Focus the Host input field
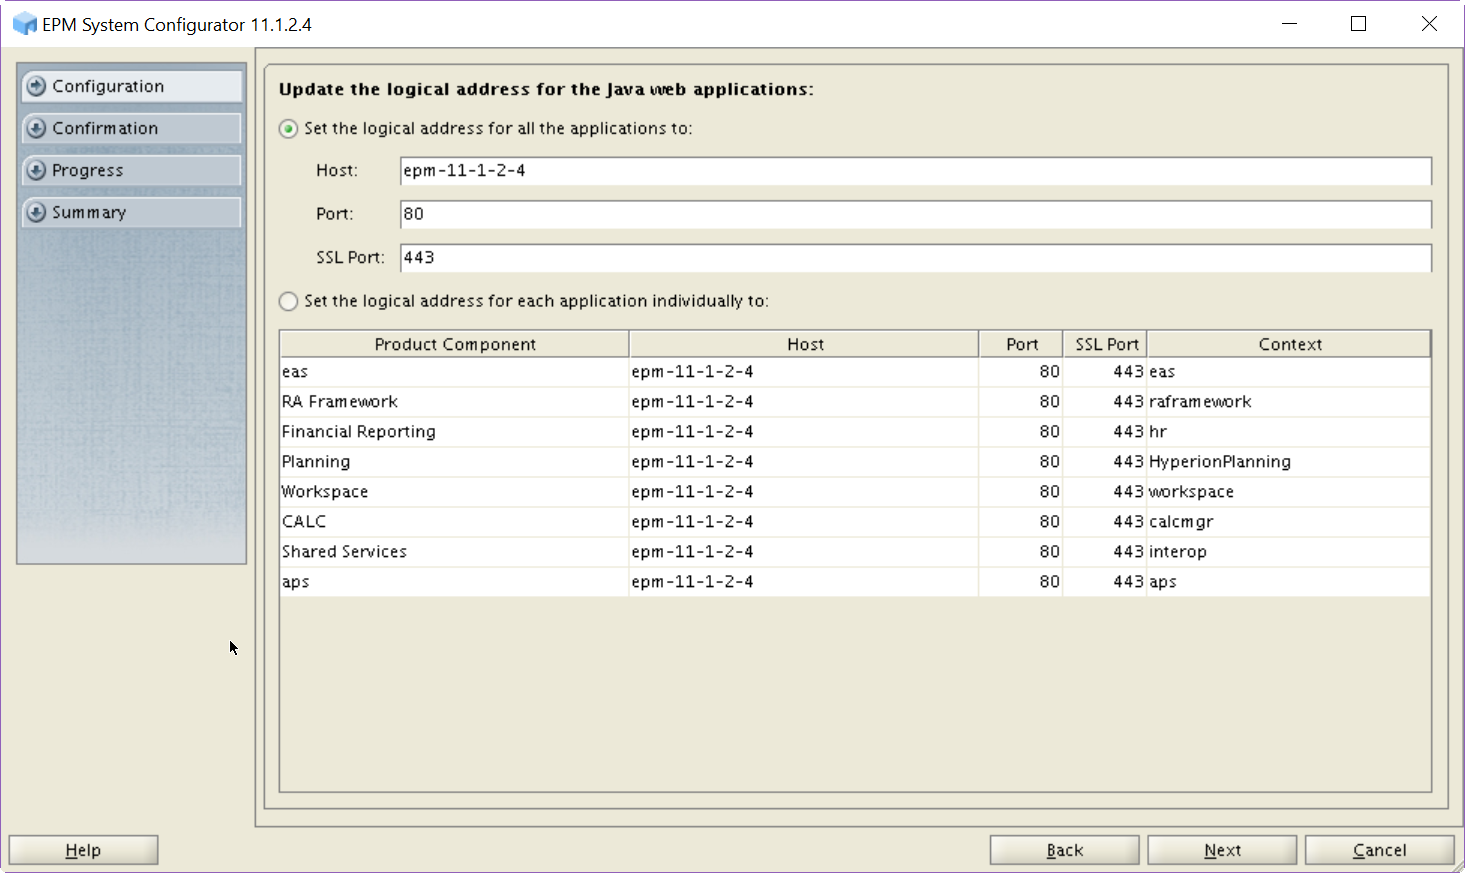The width and height of the screenshot is (1465, 873). [916, 171]
